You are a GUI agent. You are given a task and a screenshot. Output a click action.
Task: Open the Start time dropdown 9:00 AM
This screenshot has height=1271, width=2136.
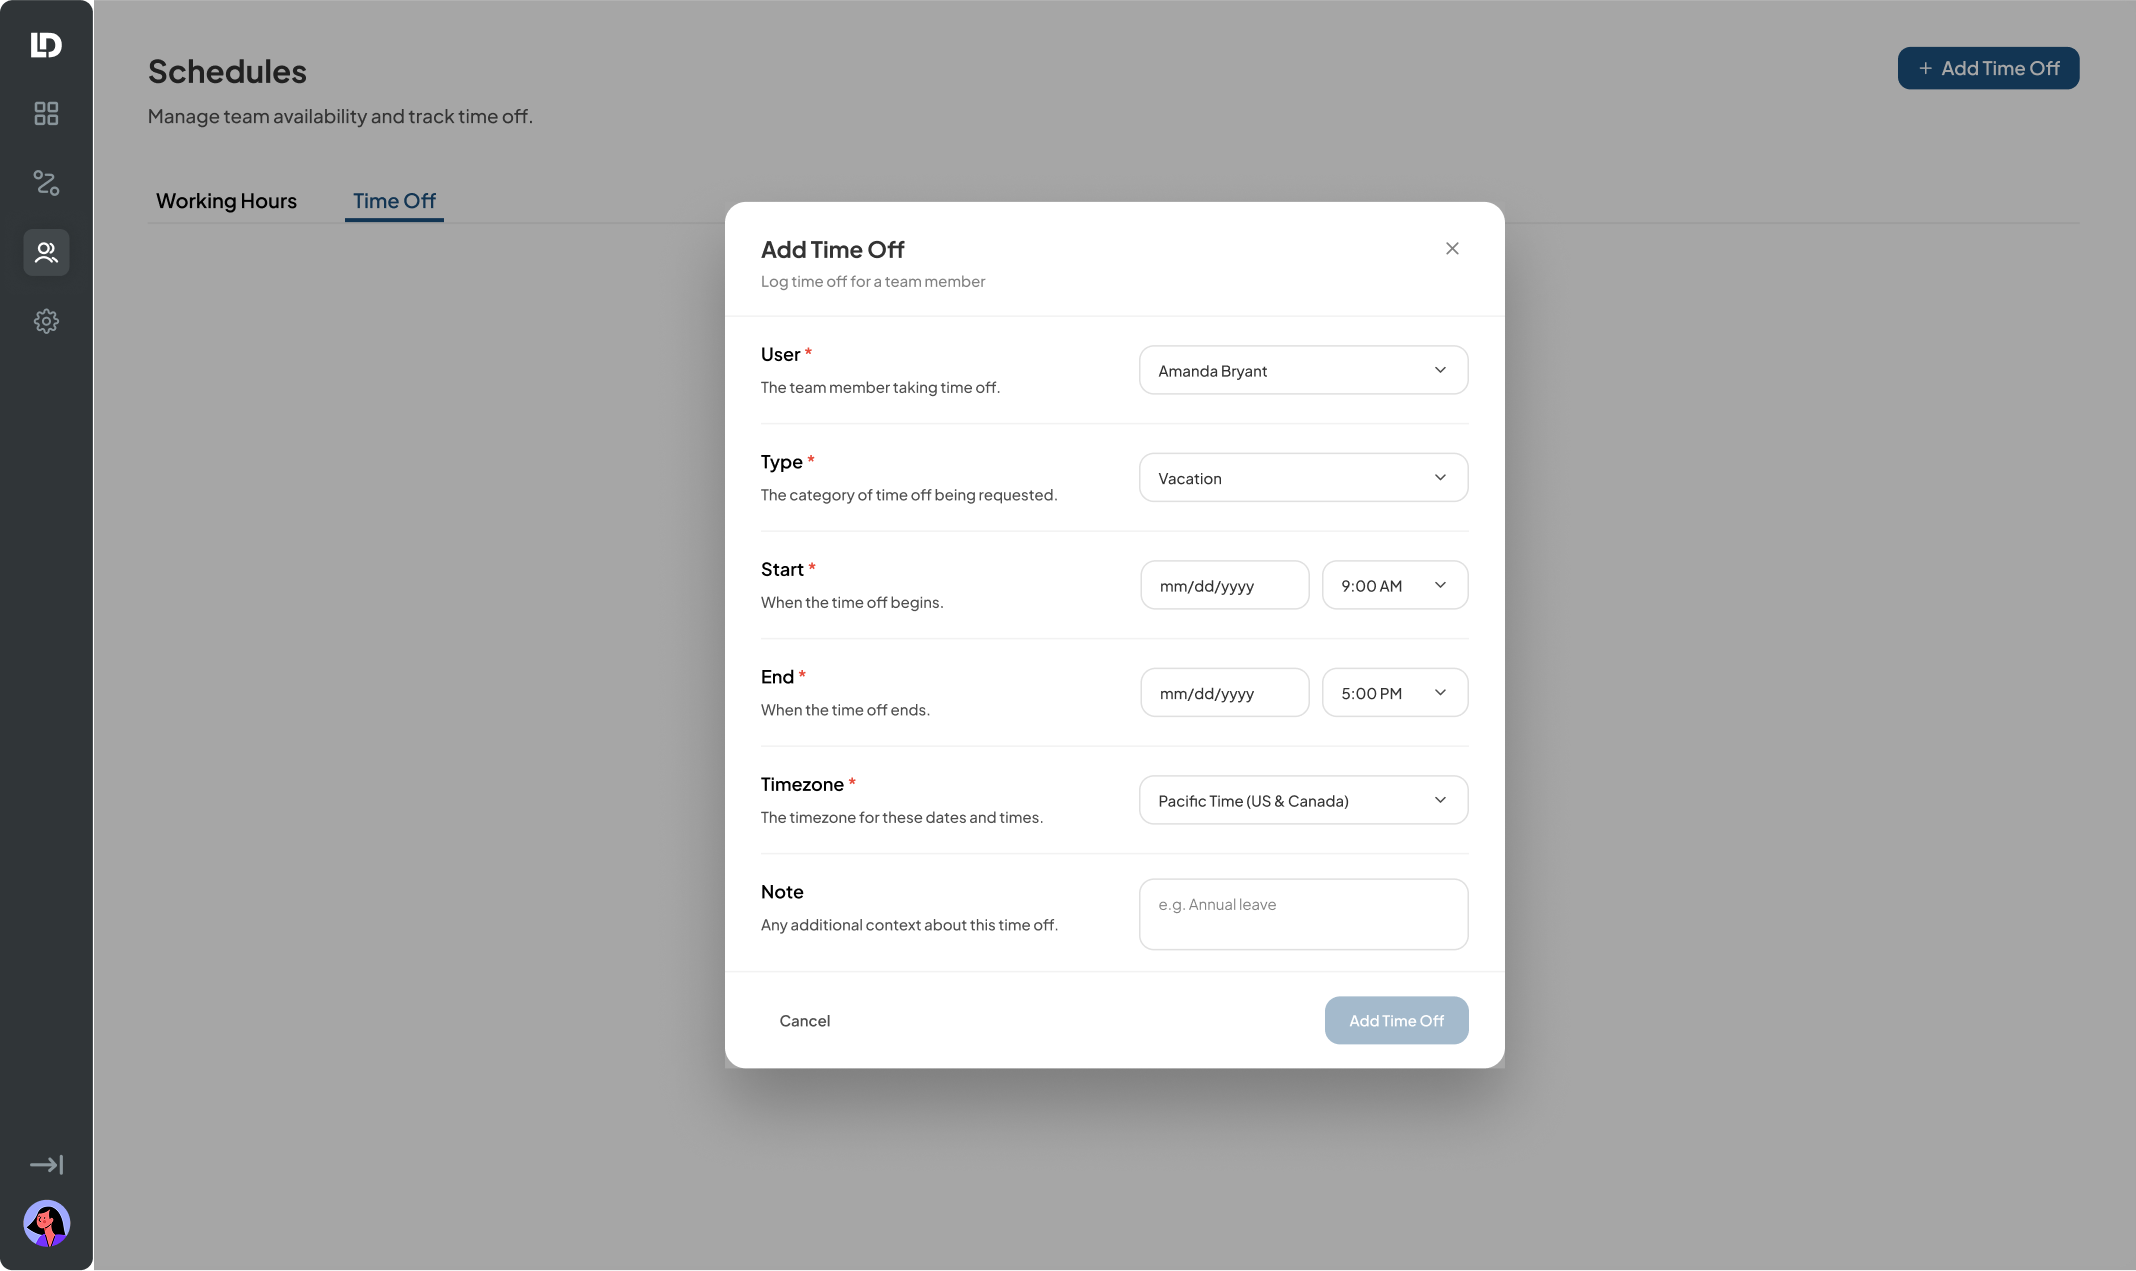pyautogui.click(x=1394, y=585)
